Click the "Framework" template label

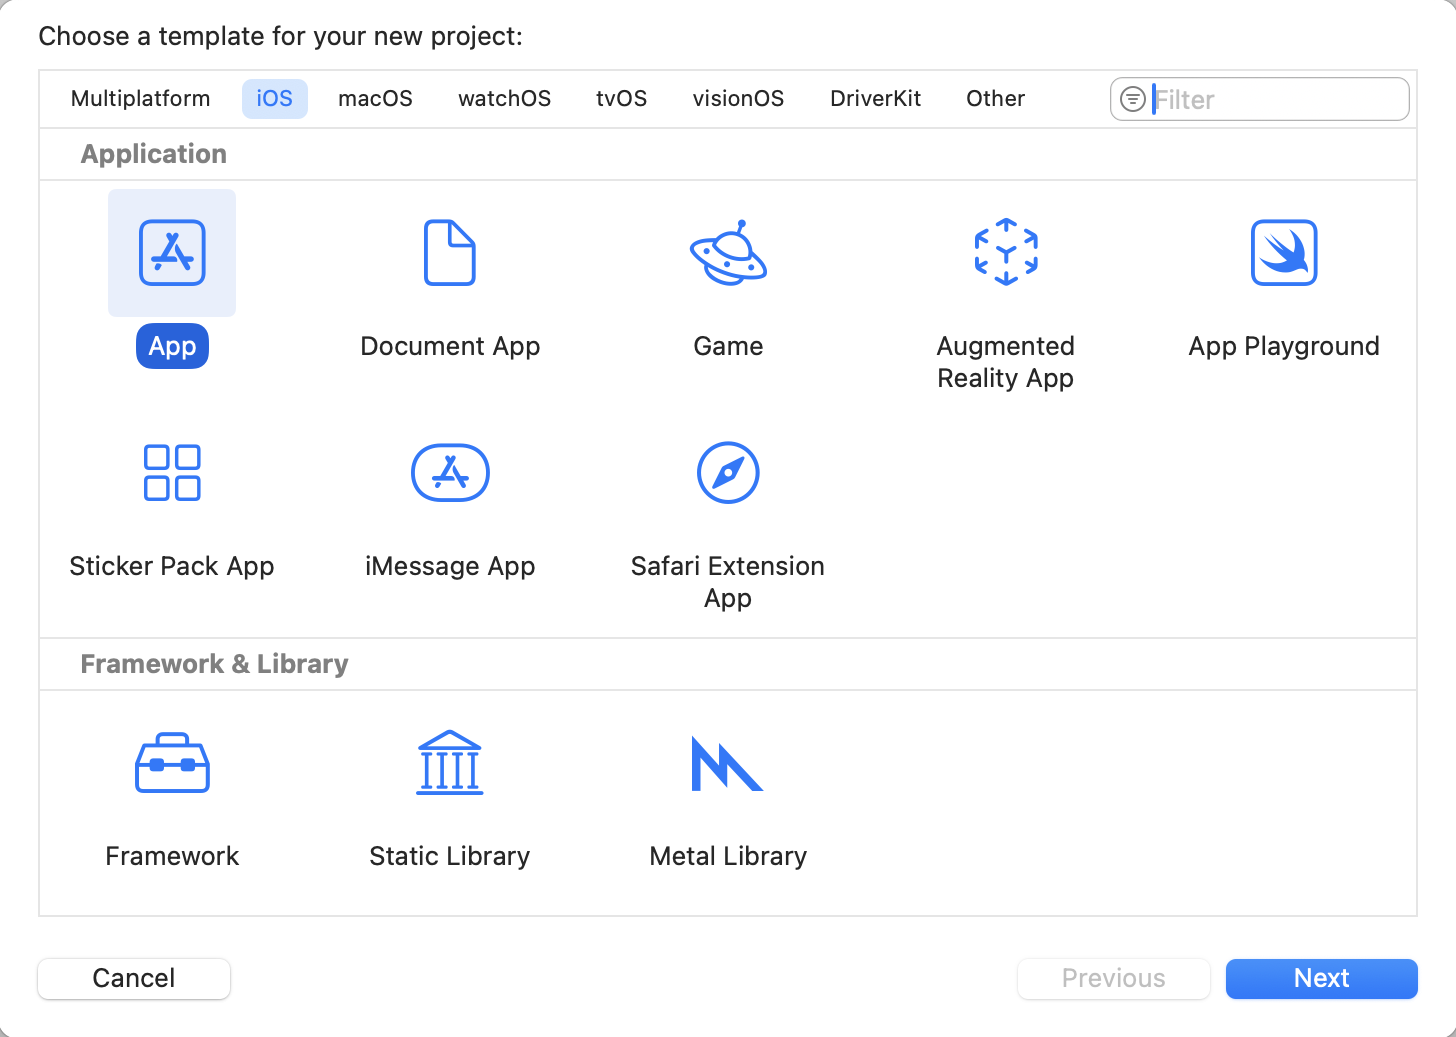point(172,856)
